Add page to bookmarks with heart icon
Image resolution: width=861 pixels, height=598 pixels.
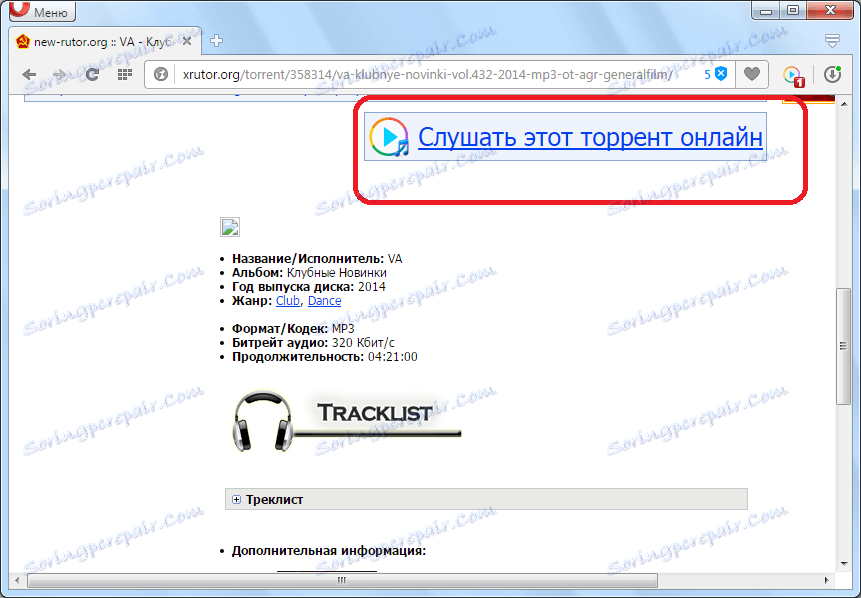(752, 74)
